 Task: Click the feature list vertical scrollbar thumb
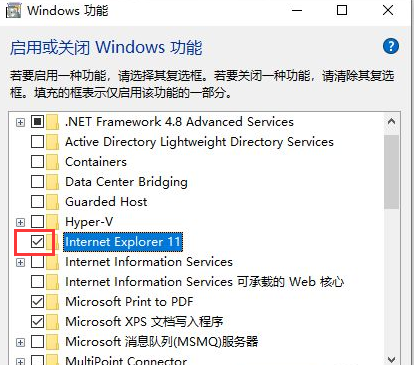point(391,172)
